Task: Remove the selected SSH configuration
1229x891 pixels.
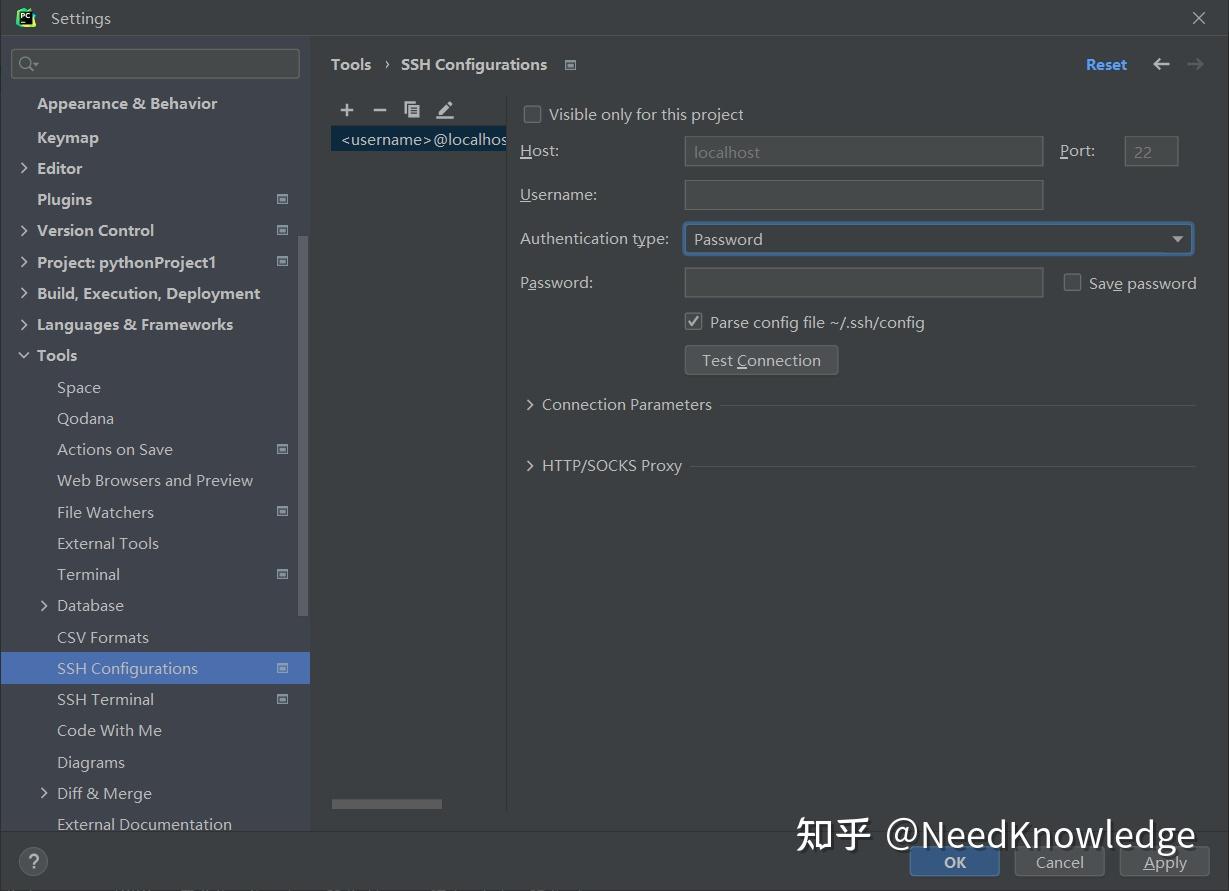Action: [379, 110]
